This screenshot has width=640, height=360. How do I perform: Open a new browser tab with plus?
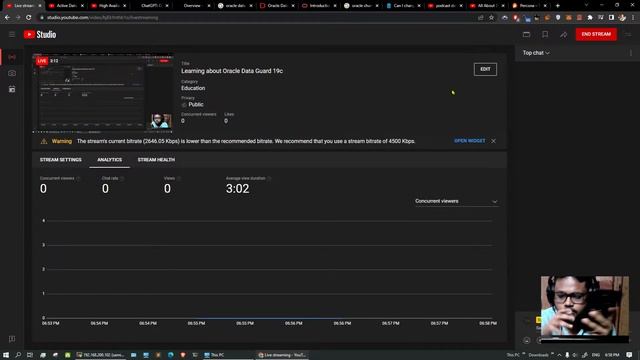(558, 6)
